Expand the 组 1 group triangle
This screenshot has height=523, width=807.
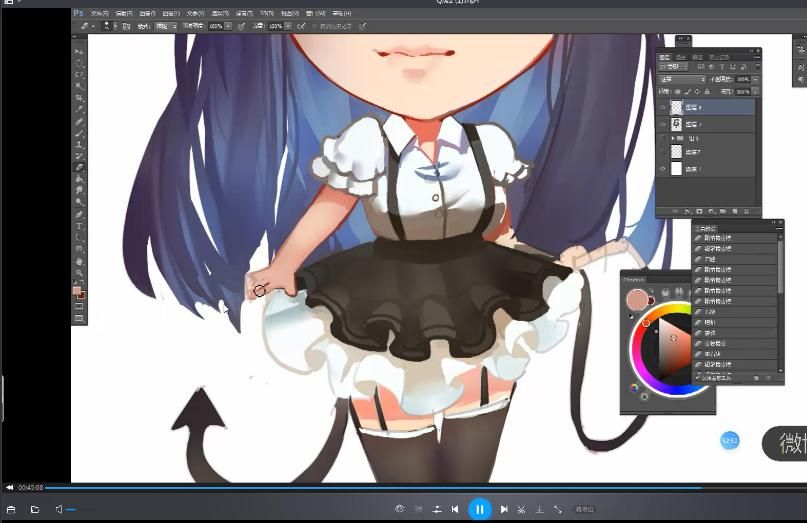[x=673, y=138]
